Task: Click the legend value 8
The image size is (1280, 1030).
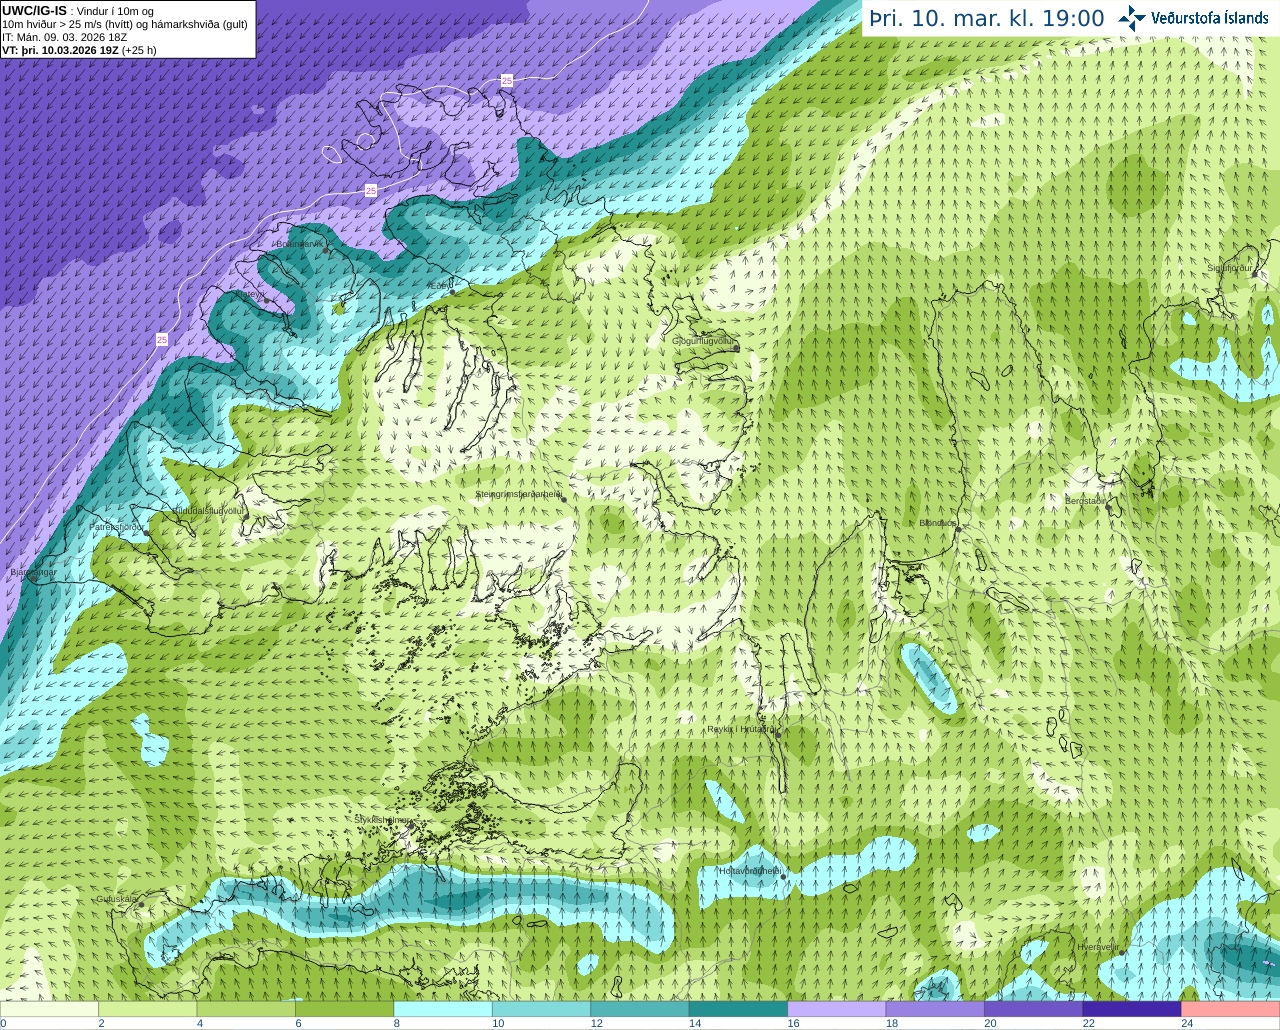Action: click(x=397, y=1023)
